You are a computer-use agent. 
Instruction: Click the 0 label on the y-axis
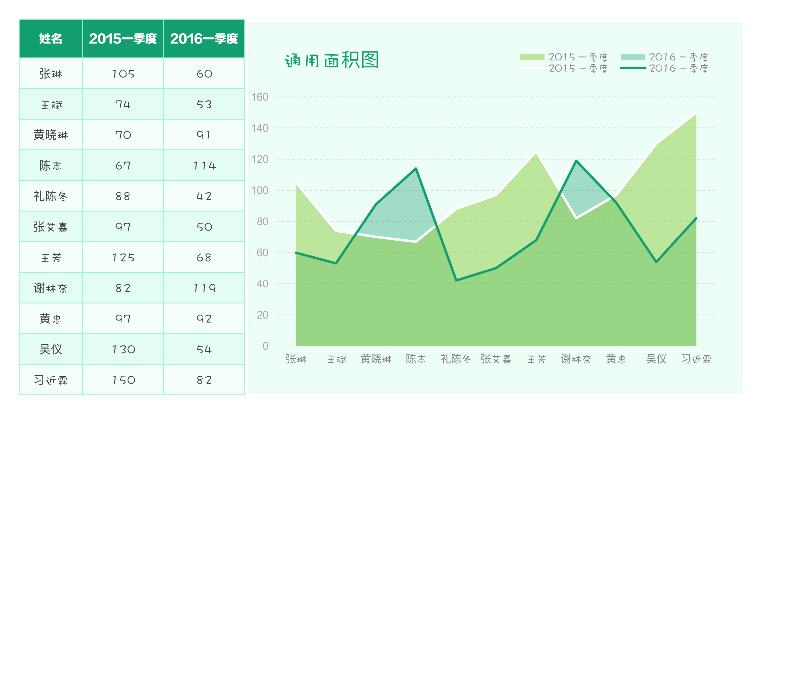coord(265,346)
